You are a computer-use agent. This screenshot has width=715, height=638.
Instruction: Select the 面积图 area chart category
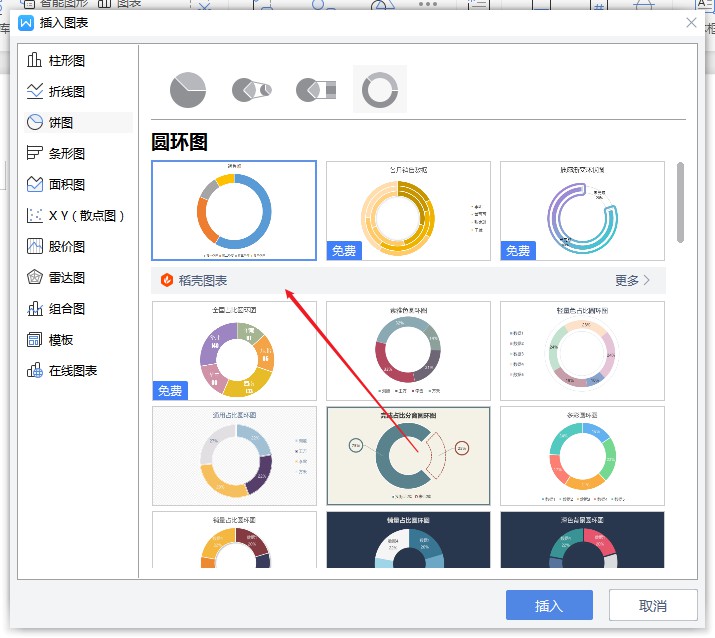pos(78,185)
